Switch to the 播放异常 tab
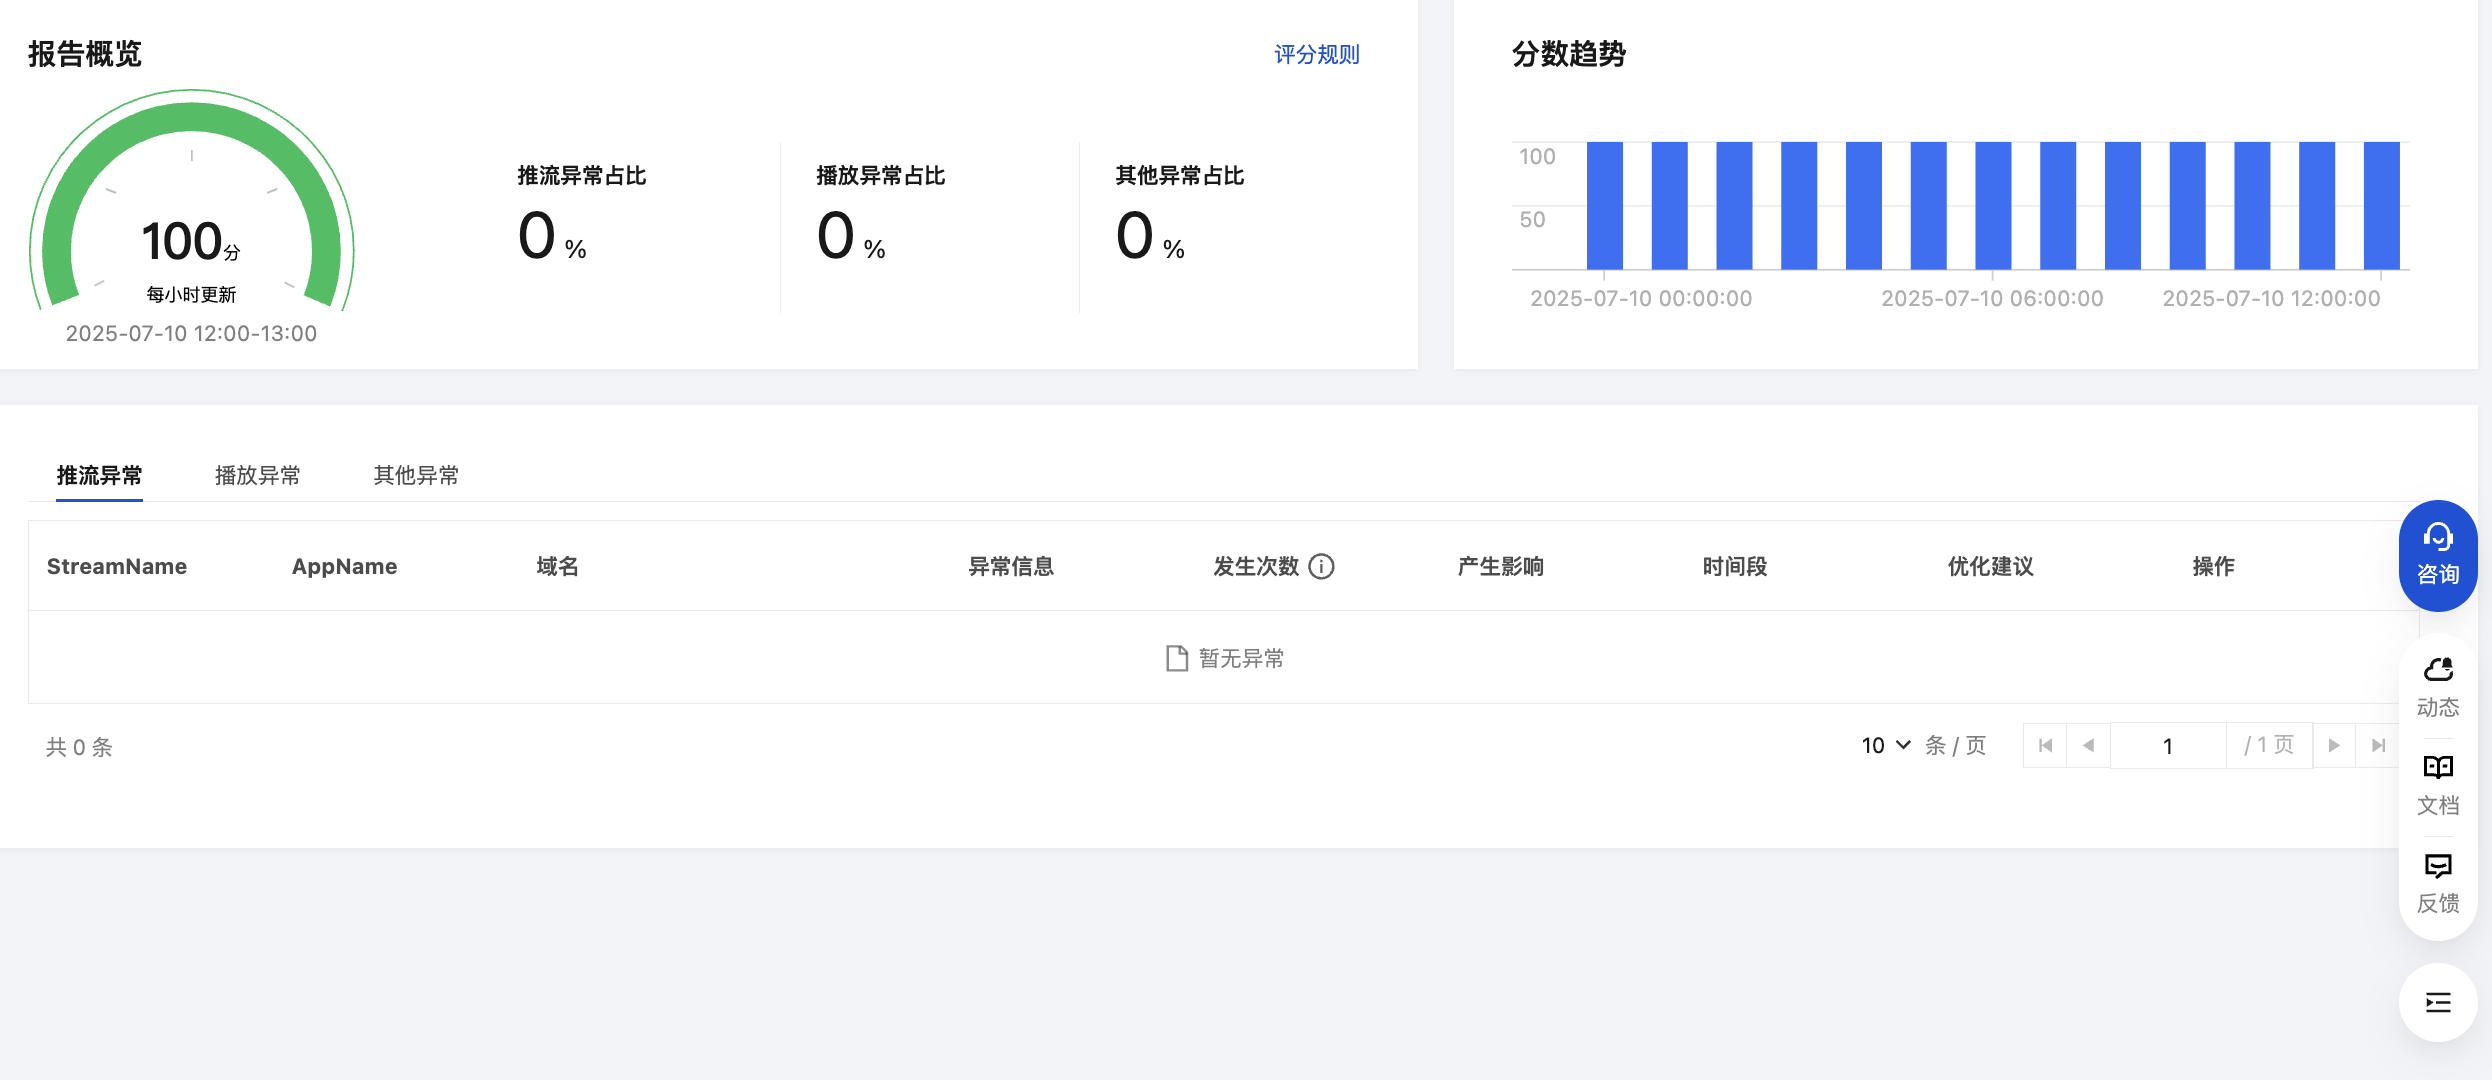Screen dimensions: 2492x1080 click(x=257, y=476)
